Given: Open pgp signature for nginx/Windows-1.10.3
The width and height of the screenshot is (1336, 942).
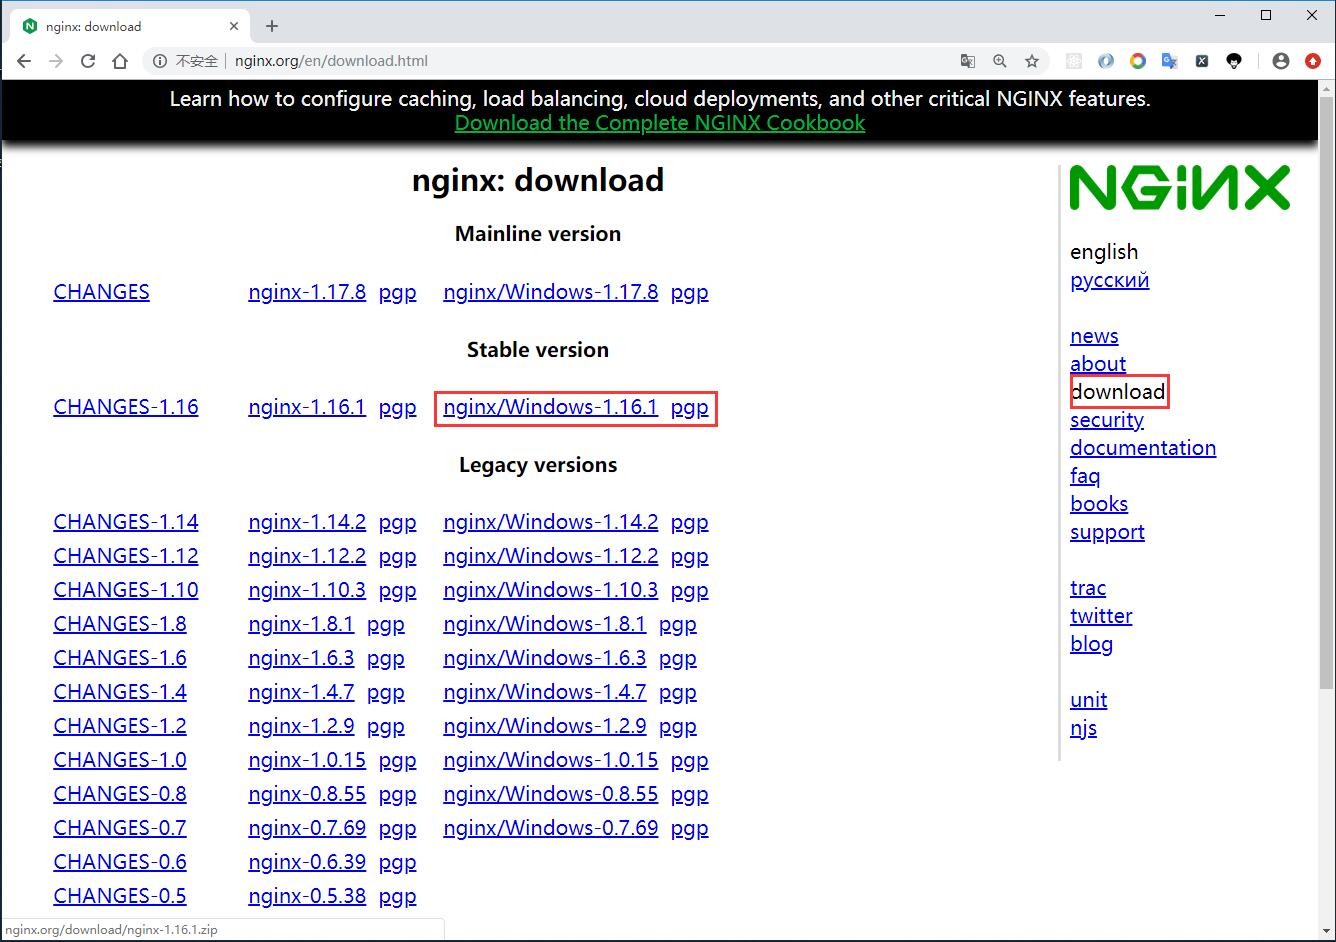Looking at the screenshot, I should pyautogui.click(x=690, y=590).
